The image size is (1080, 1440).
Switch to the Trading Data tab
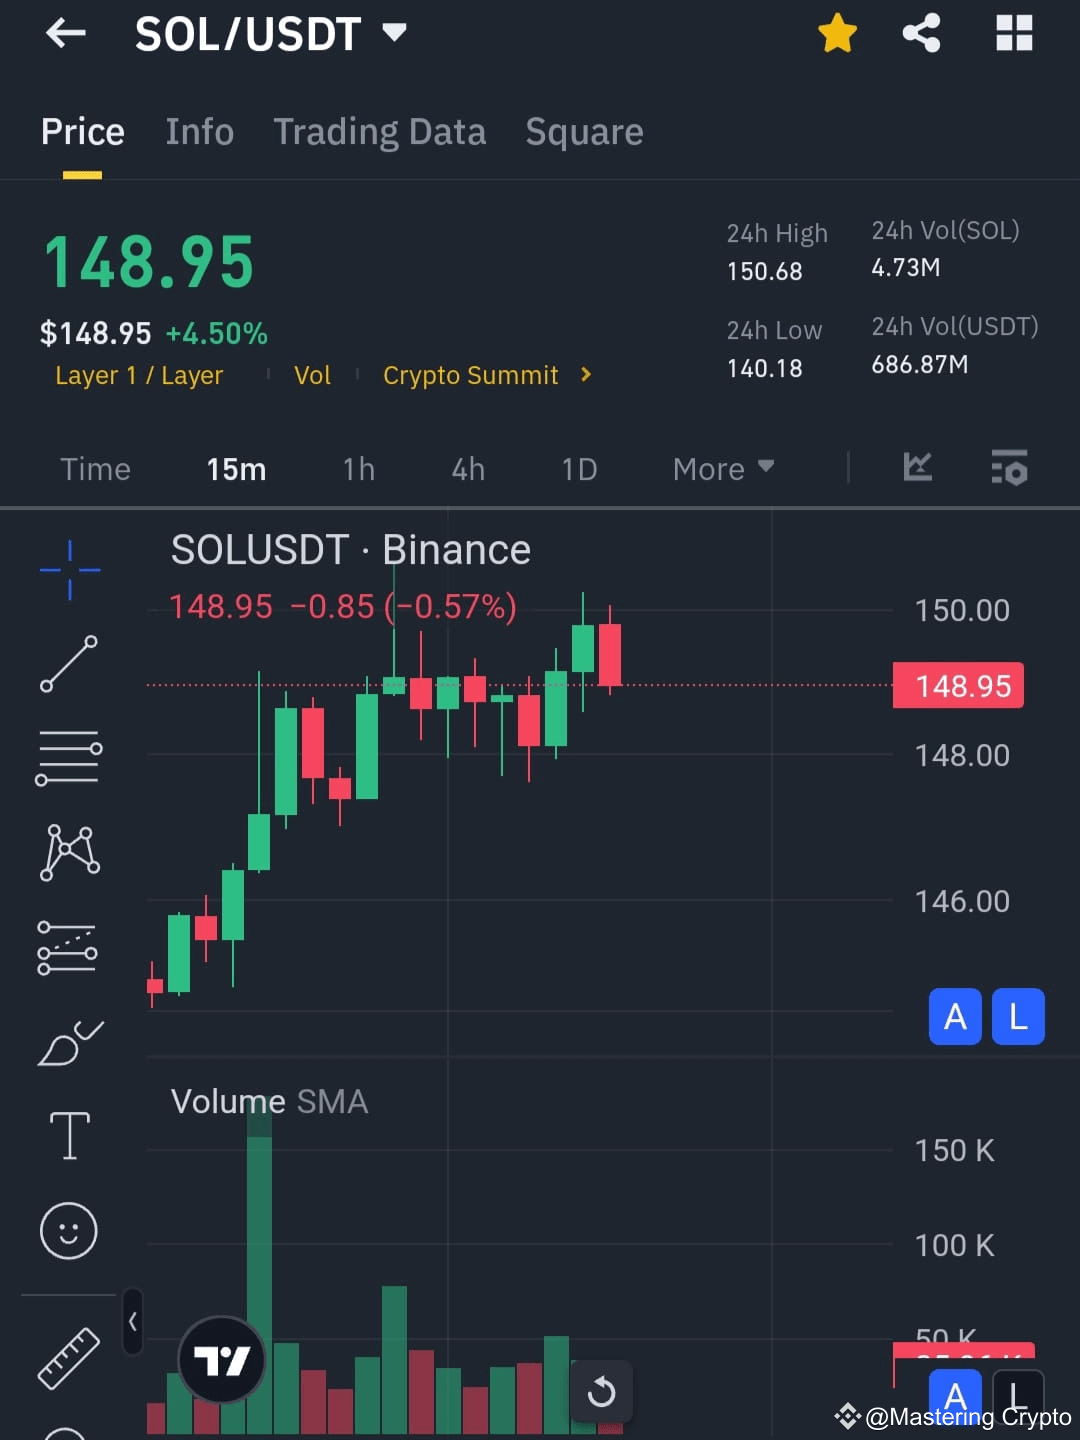(379, 132)
